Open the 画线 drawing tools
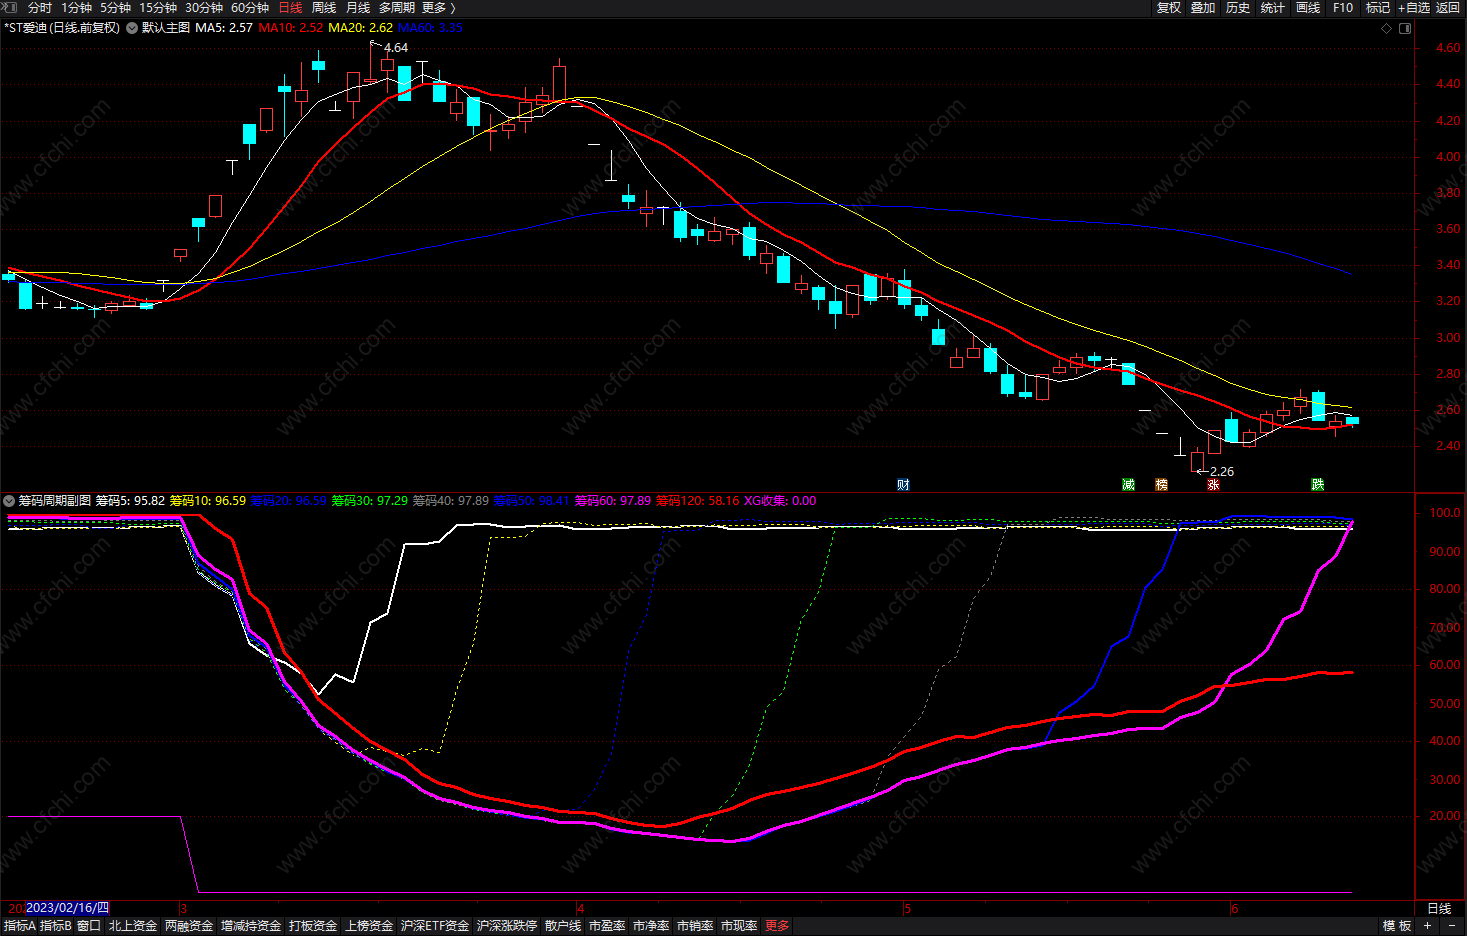 click(1308, 8)
